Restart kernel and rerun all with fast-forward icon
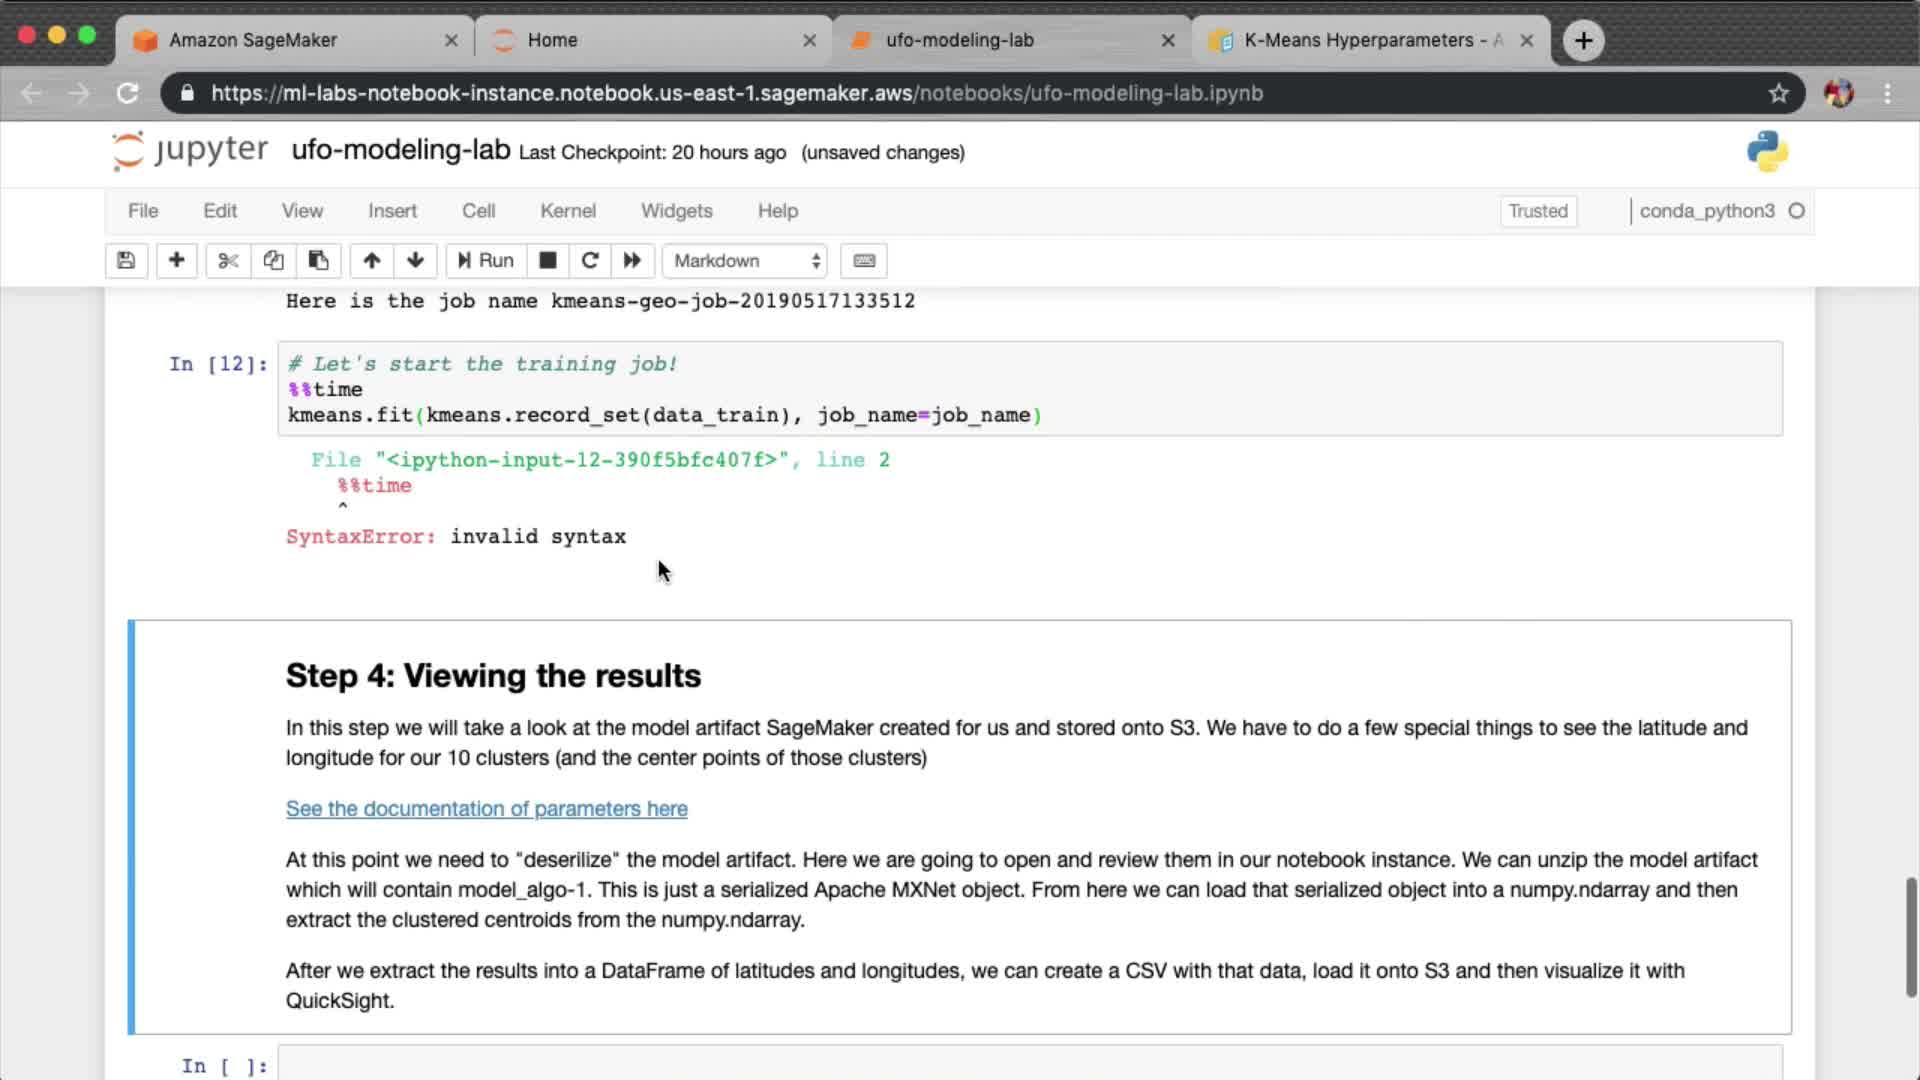 click(632, 261)
